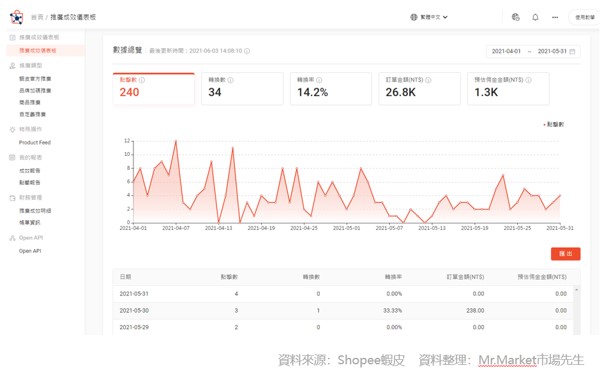Click the 推廣類型 person icon in sidebar
The image size is (602, 376).
(x=12, y=66)
